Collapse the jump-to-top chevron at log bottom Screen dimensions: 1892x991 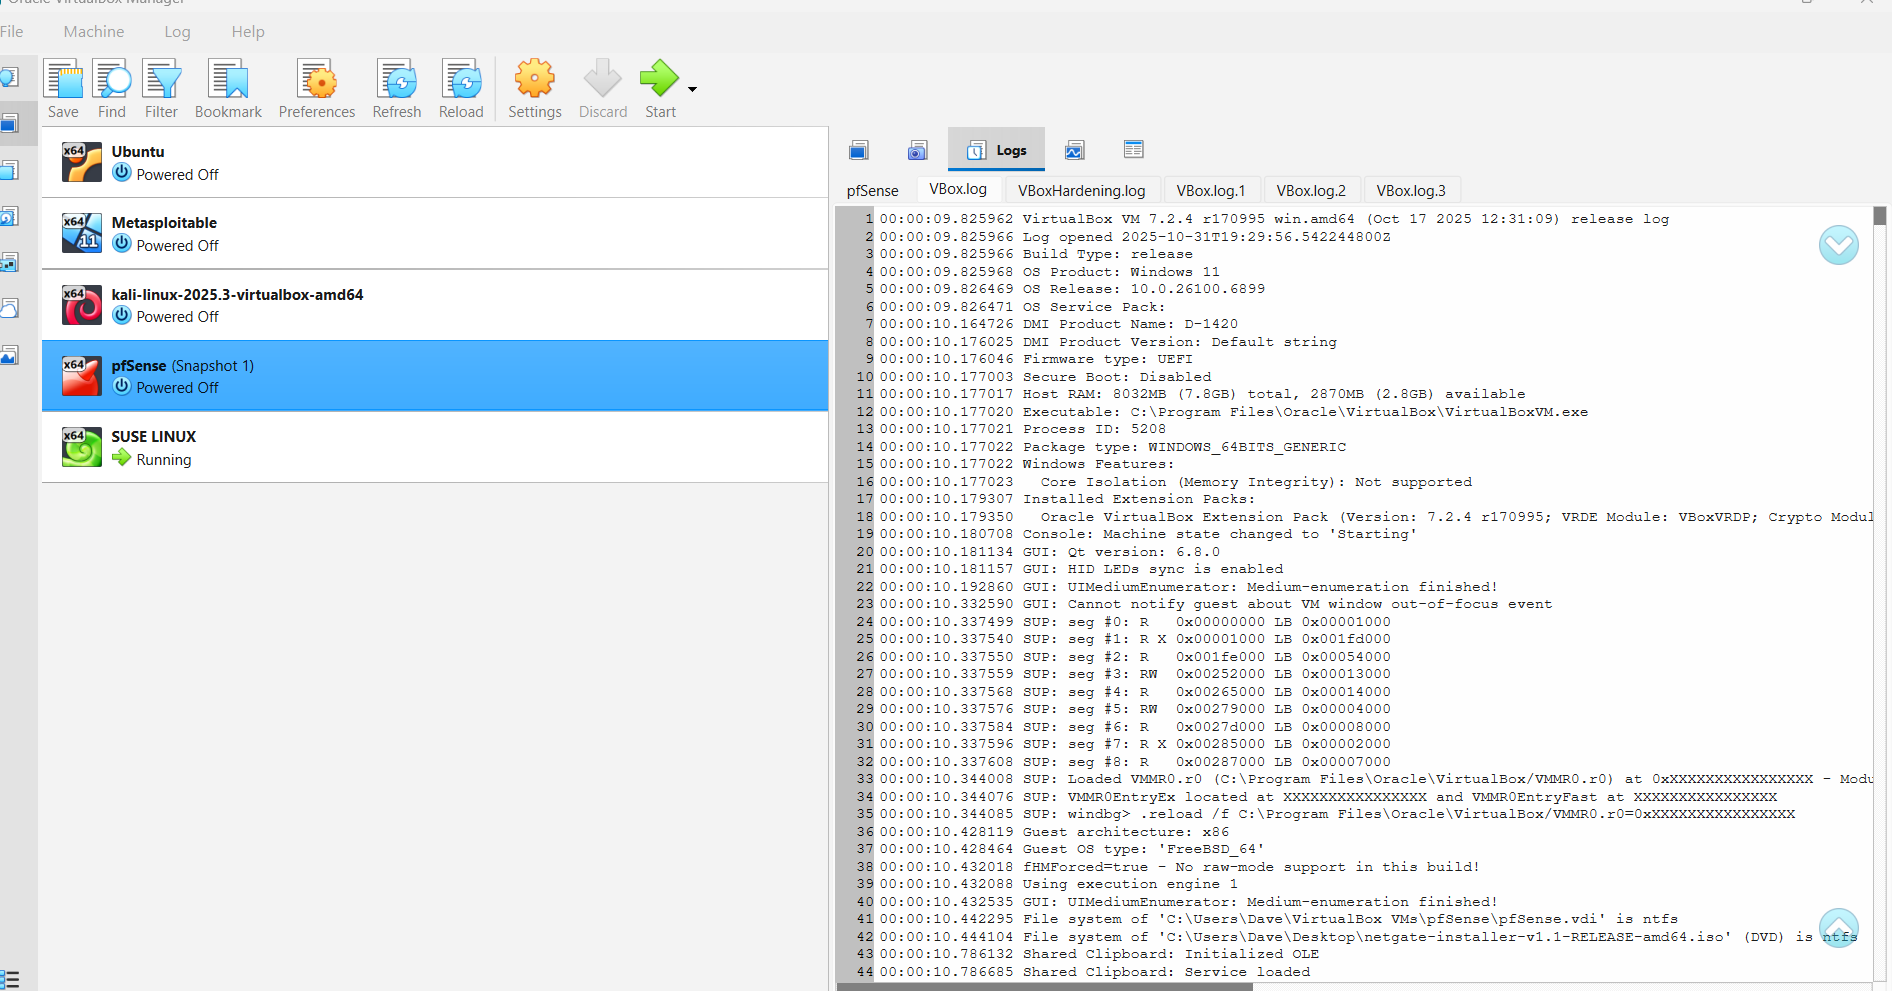coord(1838,928)
